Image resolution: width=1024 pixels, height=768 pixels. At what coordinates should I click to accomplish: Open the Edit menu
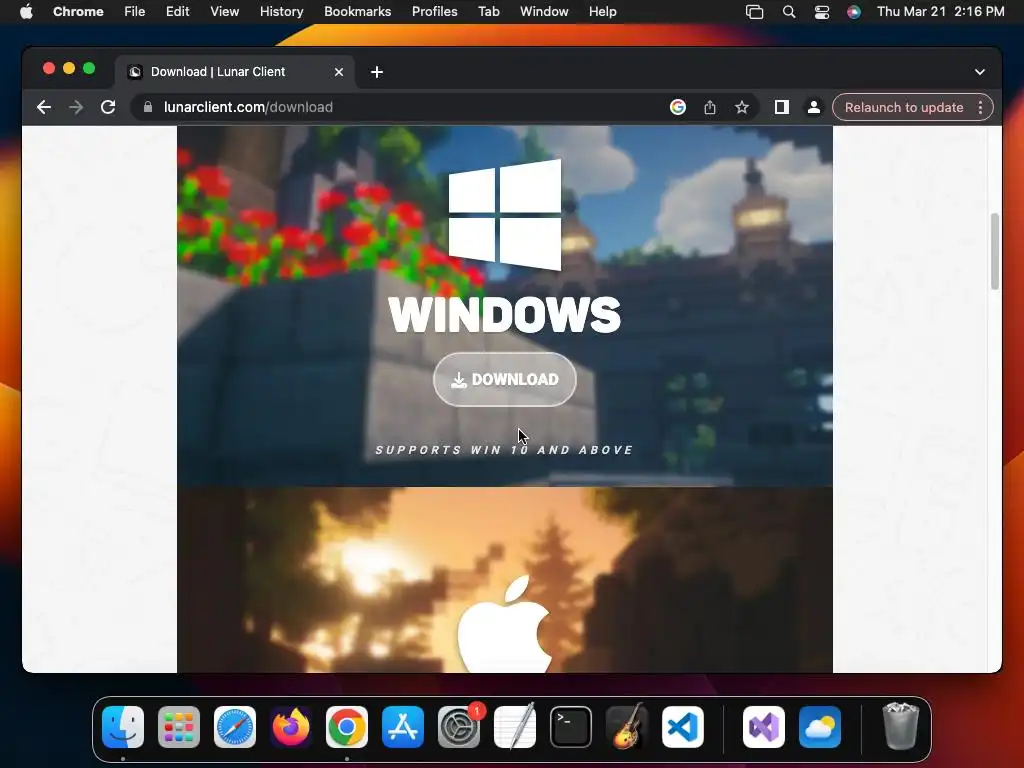pyautogui.click(x=177, y=11)
